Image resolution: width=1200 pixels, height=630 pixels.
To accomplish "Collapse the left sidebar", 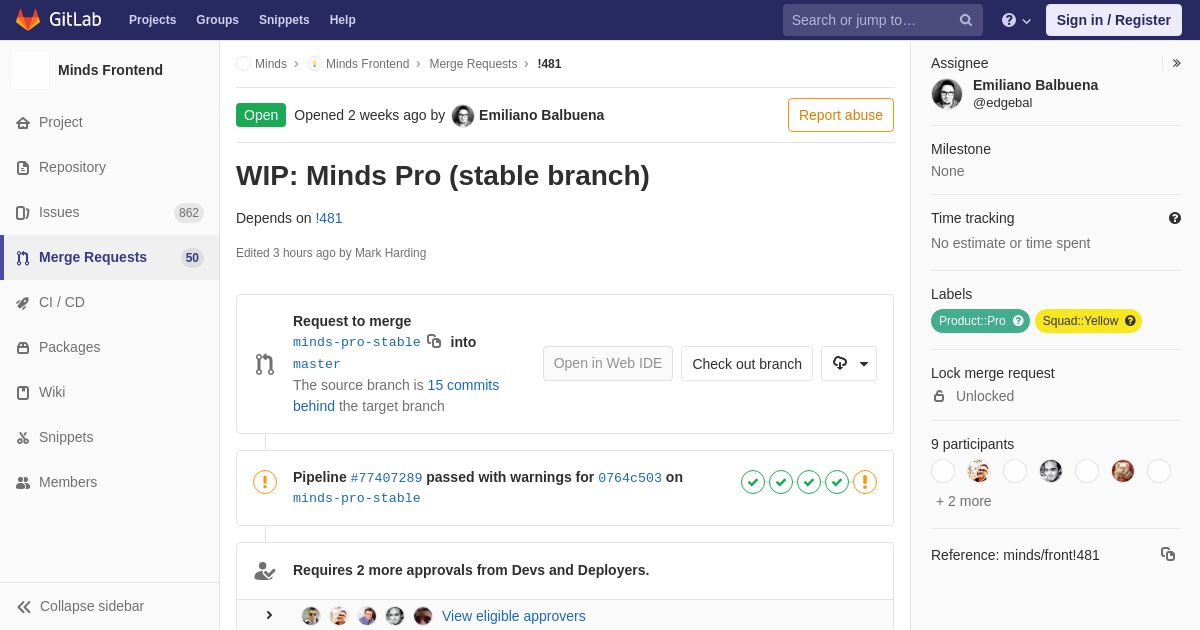I will tap(110, 606).
